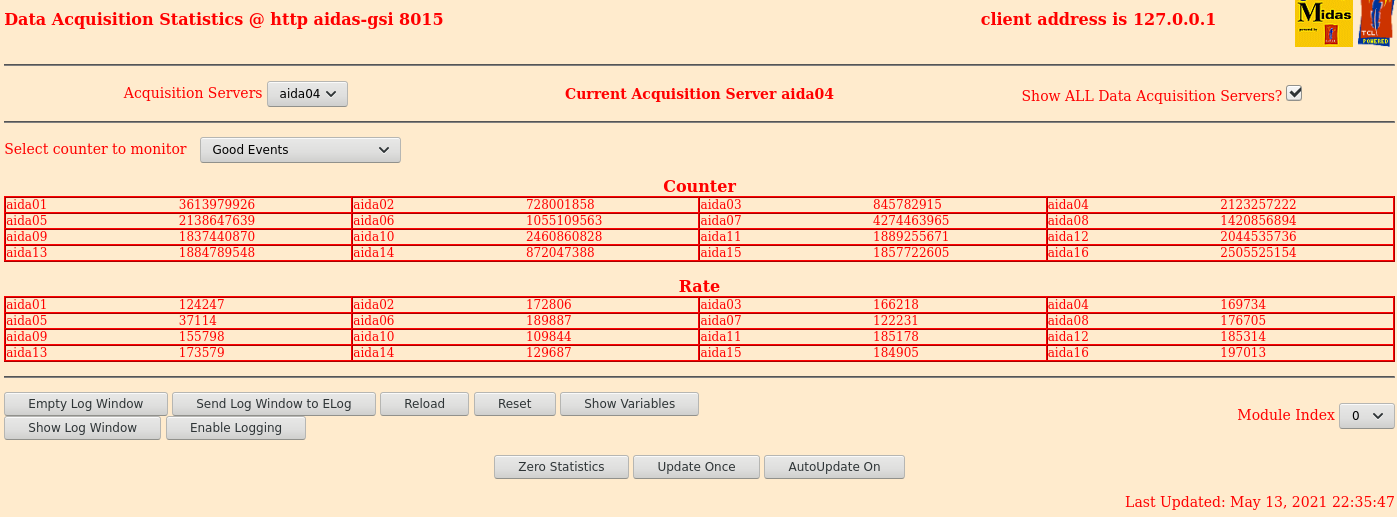
Task: Open the Good Events counter dropdown
Action: coord(300,150)
